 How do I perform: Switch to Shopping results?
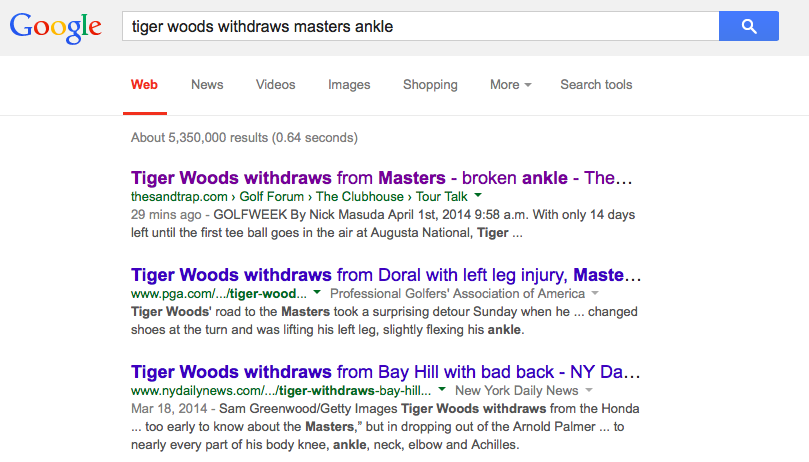430,85
